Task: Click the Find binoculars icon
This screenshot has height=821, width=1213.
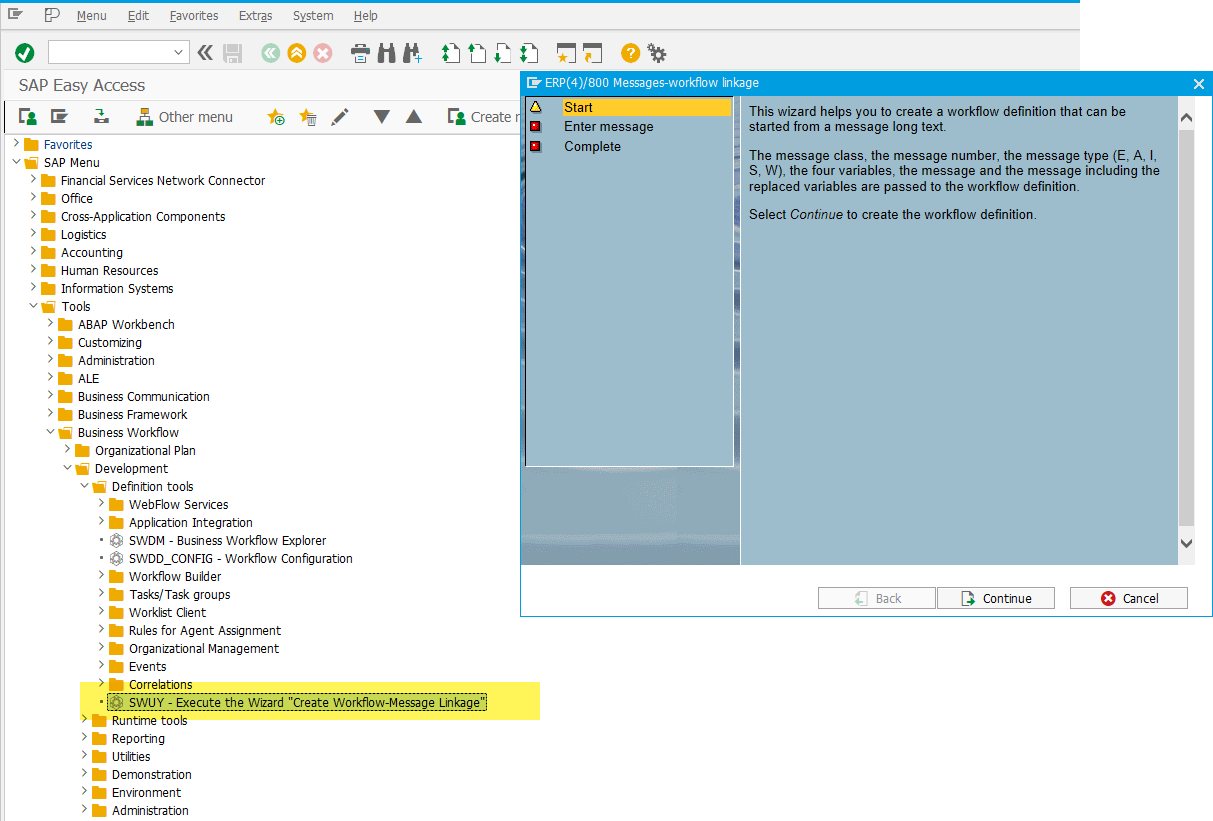Action: [386, 53]
